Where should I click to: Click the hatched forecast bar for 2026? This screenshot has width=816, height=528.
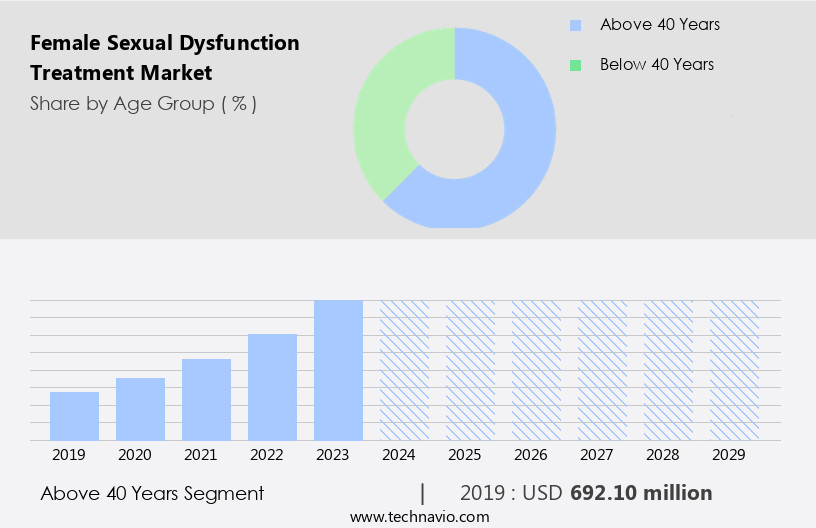pyautogui.click(x=536, y=370)
